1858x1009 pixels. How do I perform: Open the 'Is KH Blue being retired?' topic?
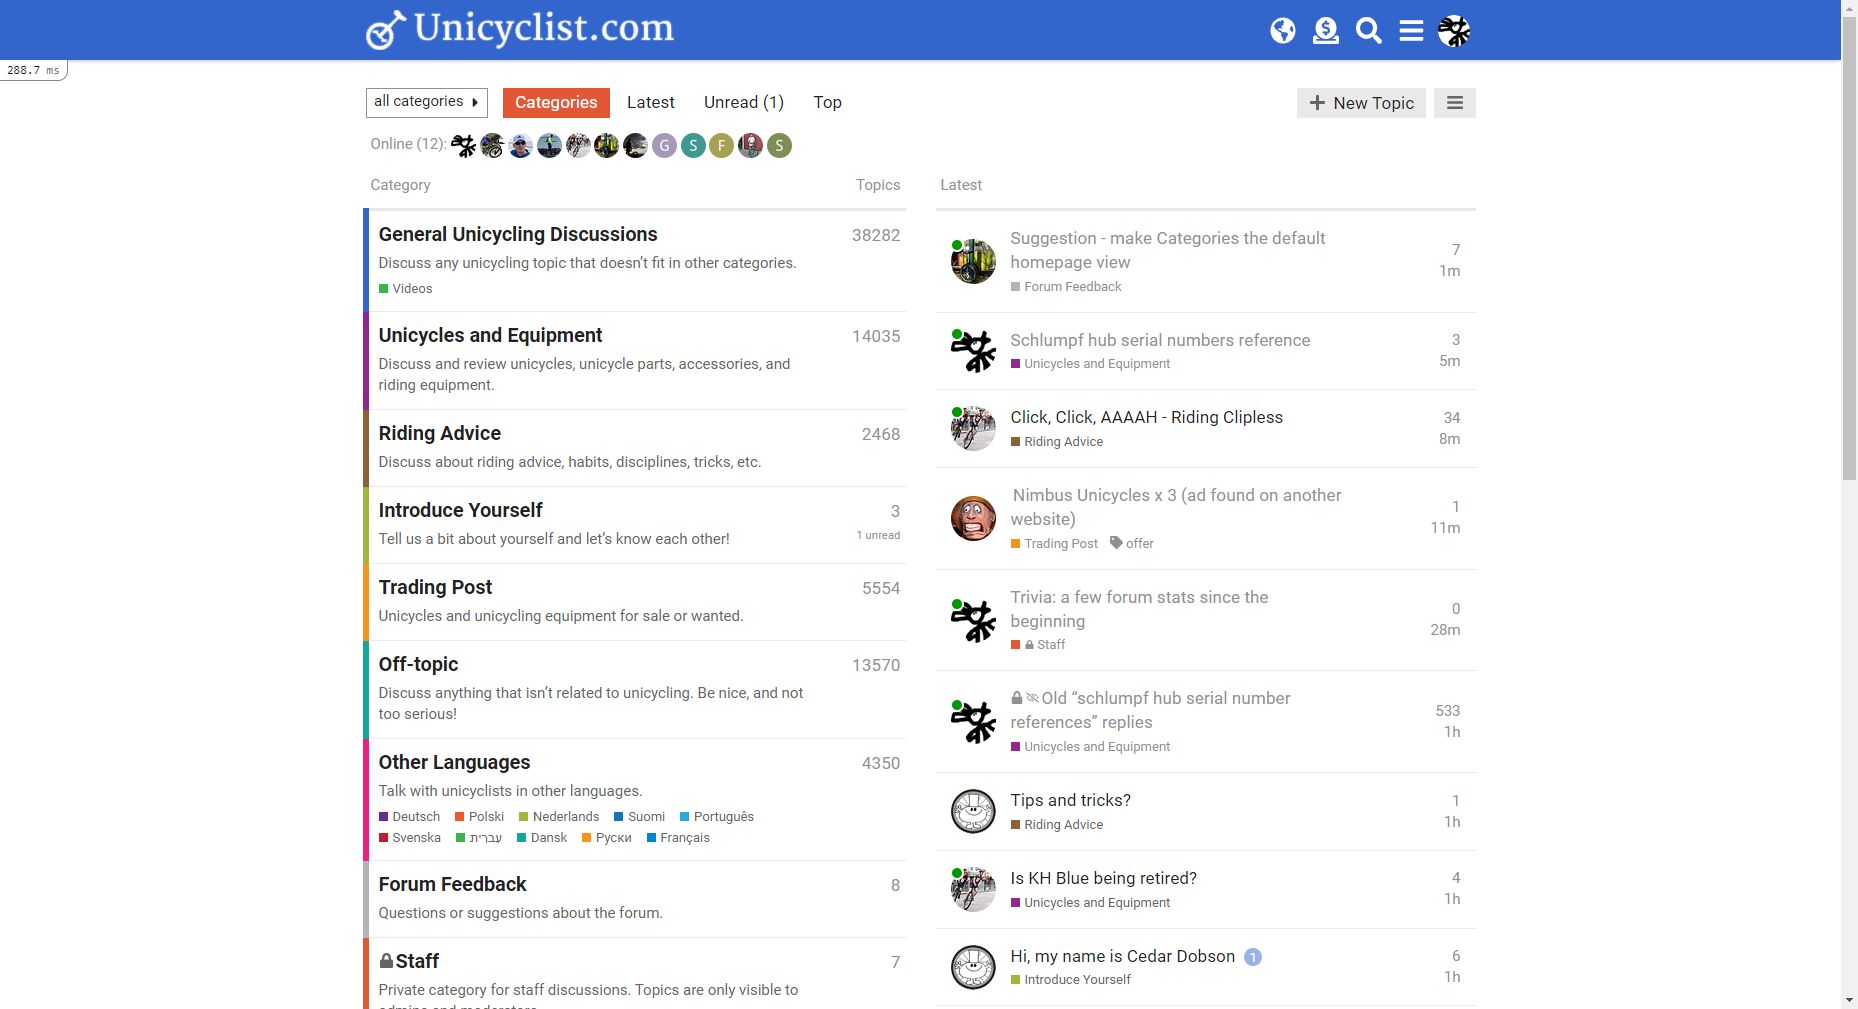(1103, 878)
